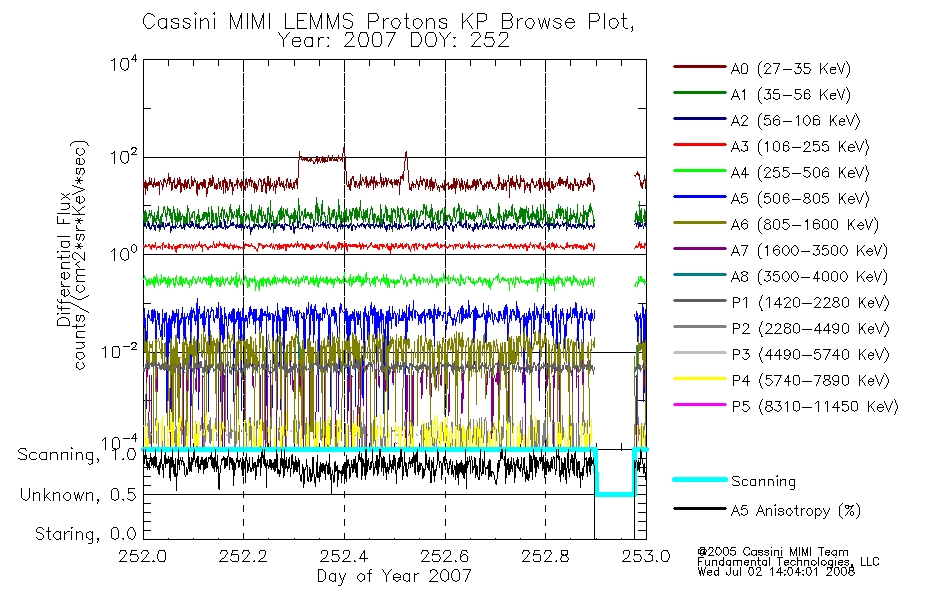
Task: Click the 252.4 x-axis tick label
Action: pos(344,556)
